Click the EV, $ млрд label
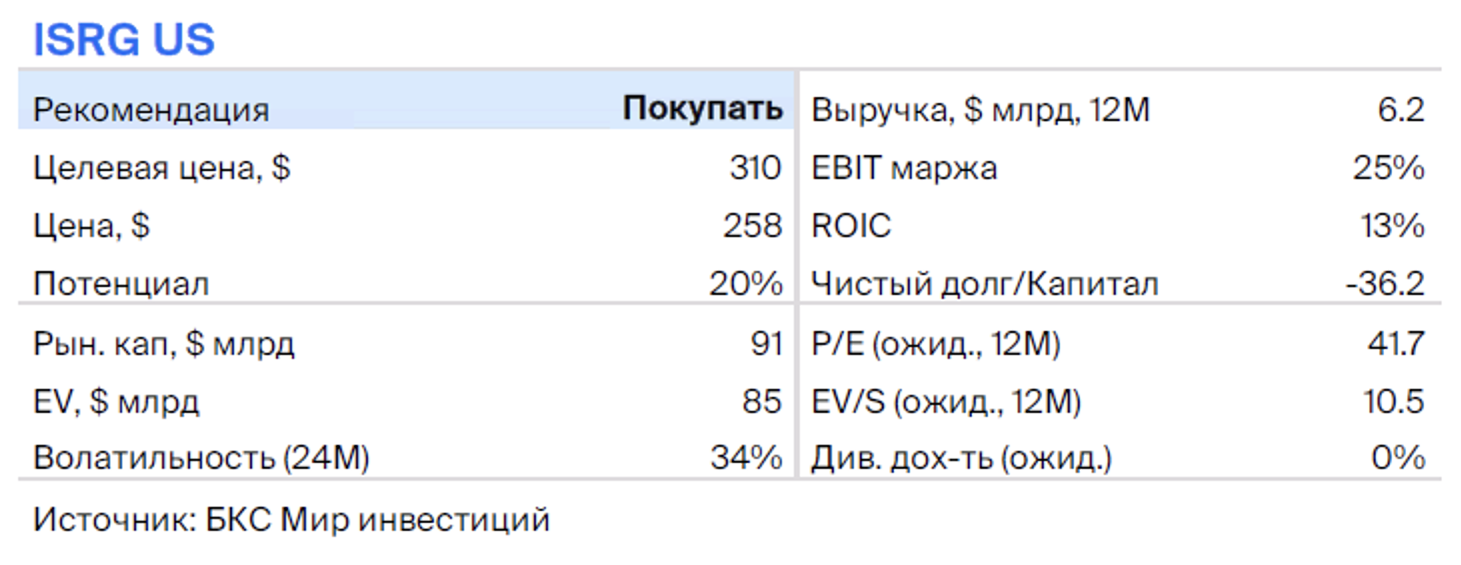The width and height of the screenshot is (1461, 565). click(x=116, y=403)
